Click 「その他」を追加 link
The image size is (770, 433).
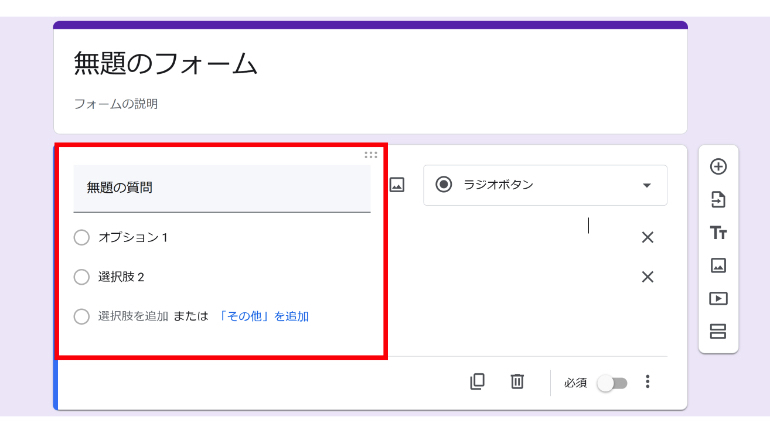(x=263, y=316)
